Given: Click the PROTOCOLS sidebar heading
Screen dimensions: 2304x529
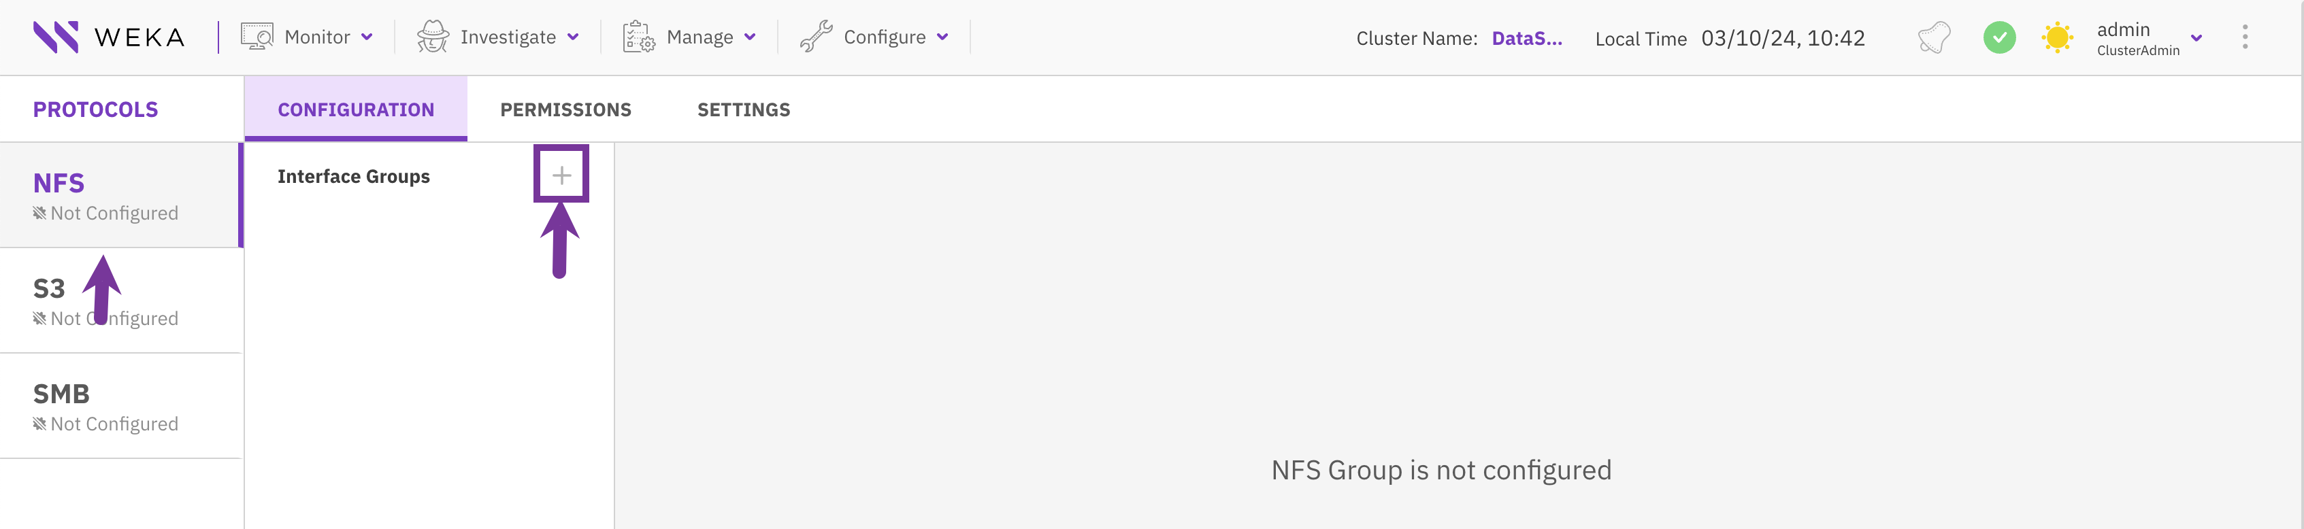Looking at the screenshot, I should pyautogui.click(x=95, y=110).
